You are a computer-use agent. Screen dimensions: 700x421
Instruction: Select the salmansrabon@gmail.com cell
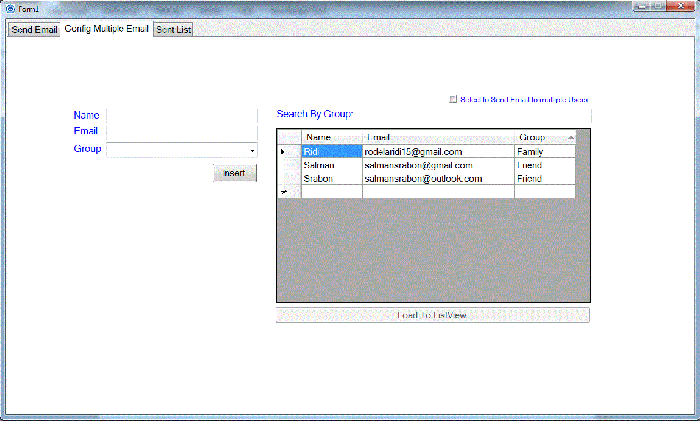coord(438,165)
